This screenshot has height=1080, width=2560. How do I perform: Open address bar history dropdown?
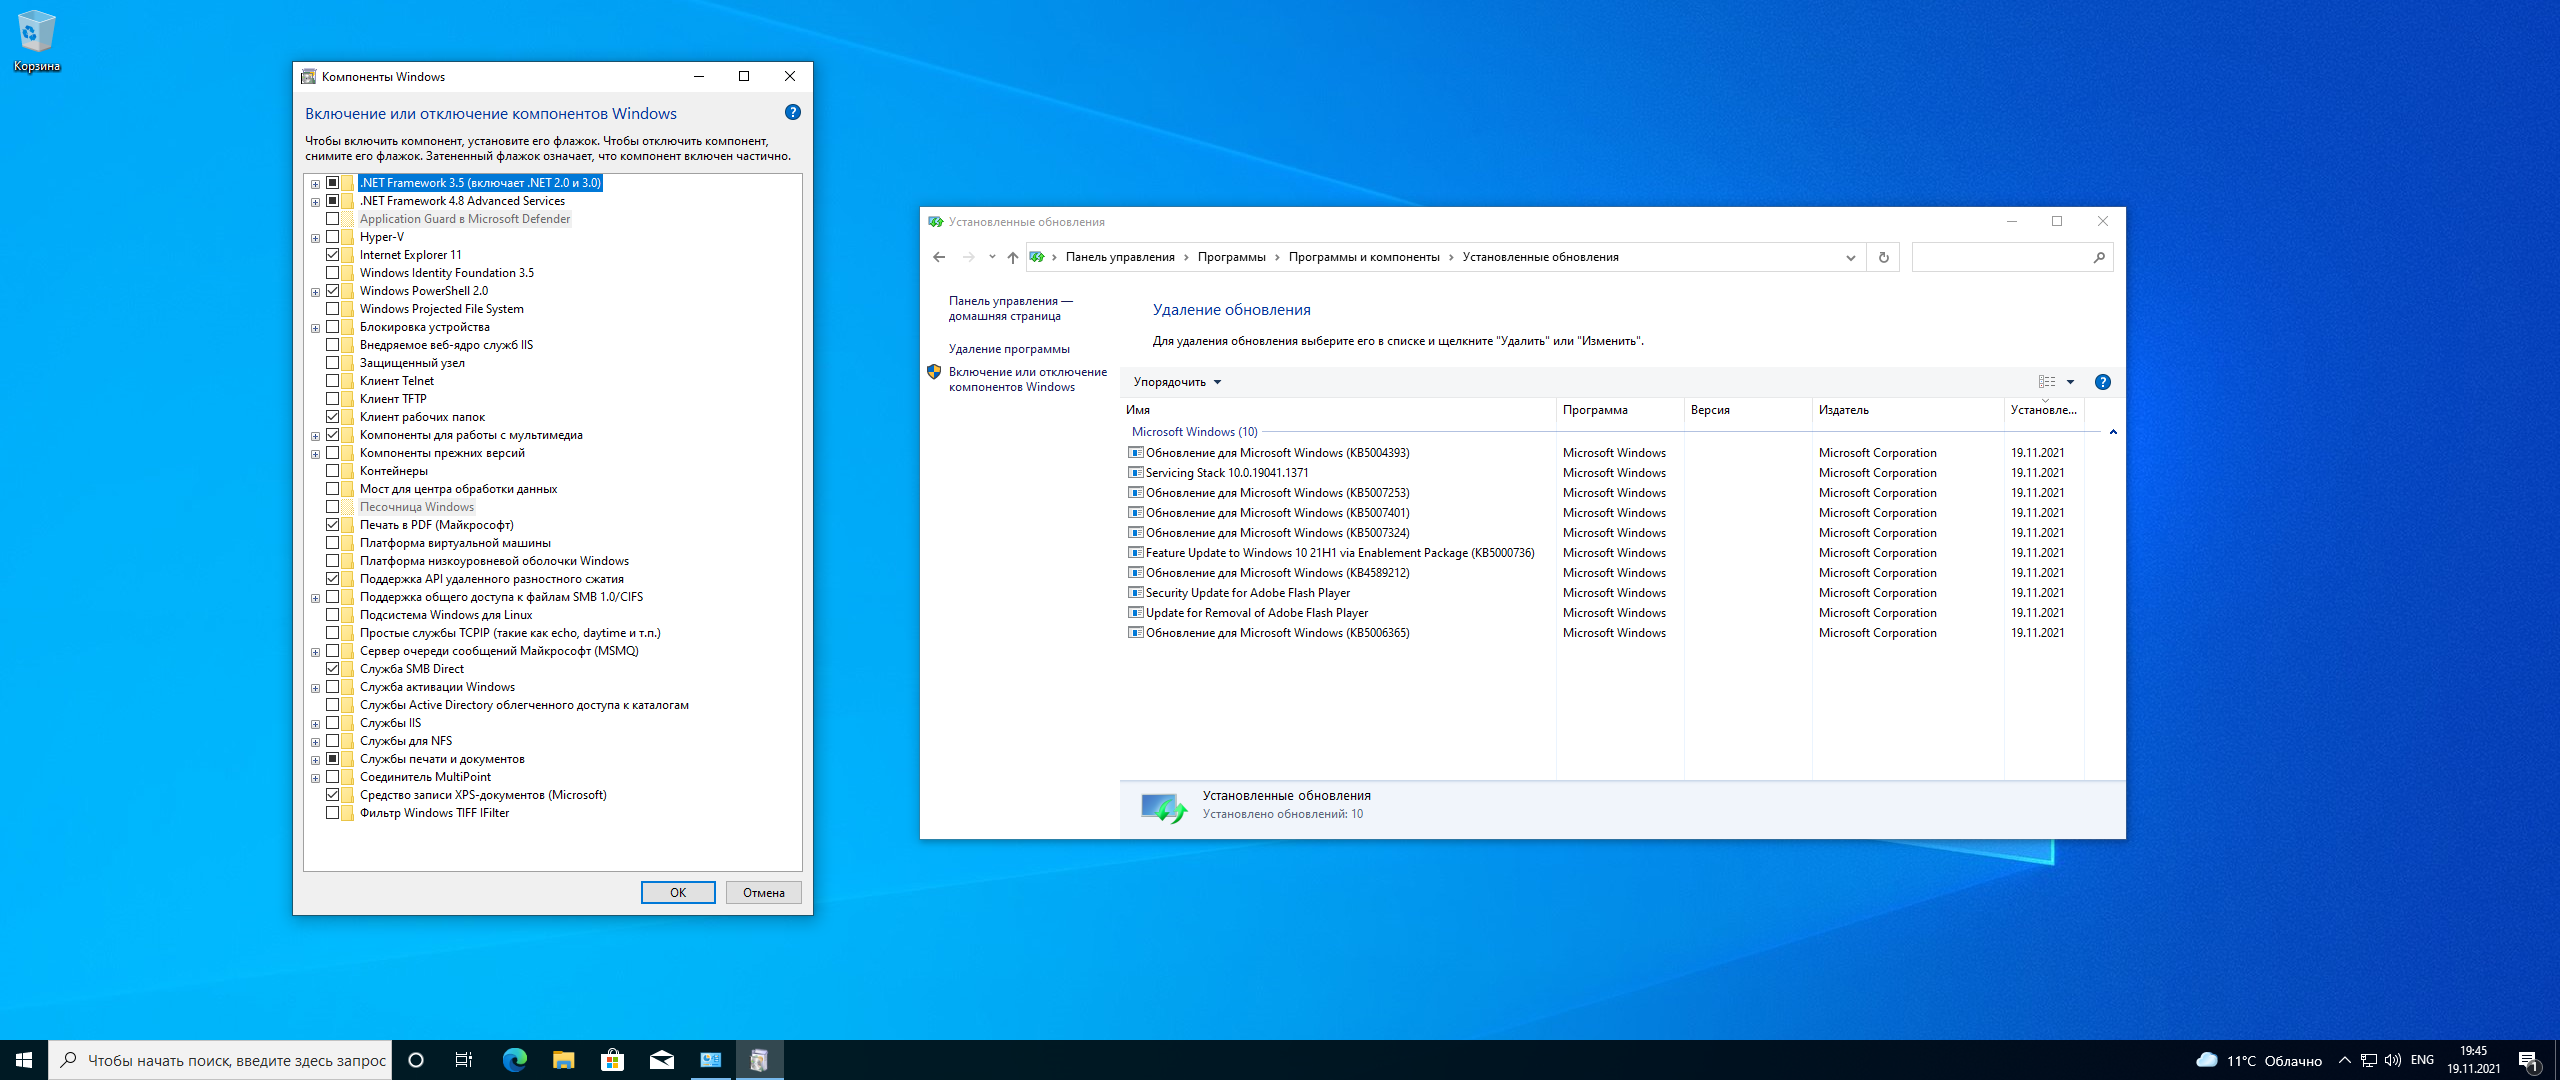[1850, 257]
